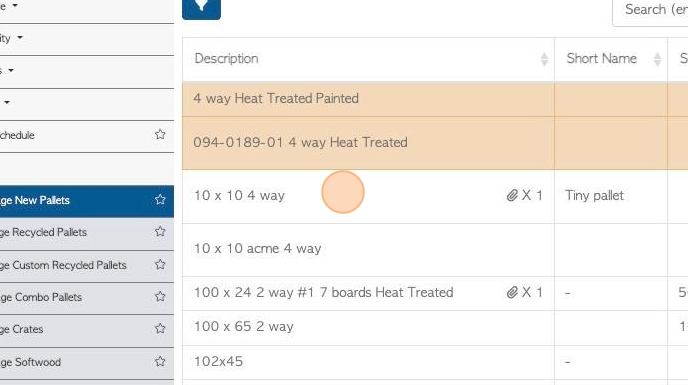Open attachment paperclip for 100 x 24 2 way
Viewport: 688px width, 385px height.
pos(512,292)
